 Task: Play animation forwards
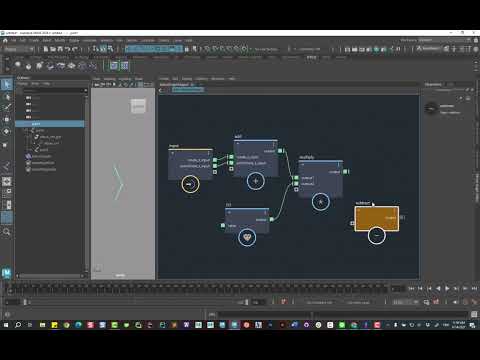(447, 288)
